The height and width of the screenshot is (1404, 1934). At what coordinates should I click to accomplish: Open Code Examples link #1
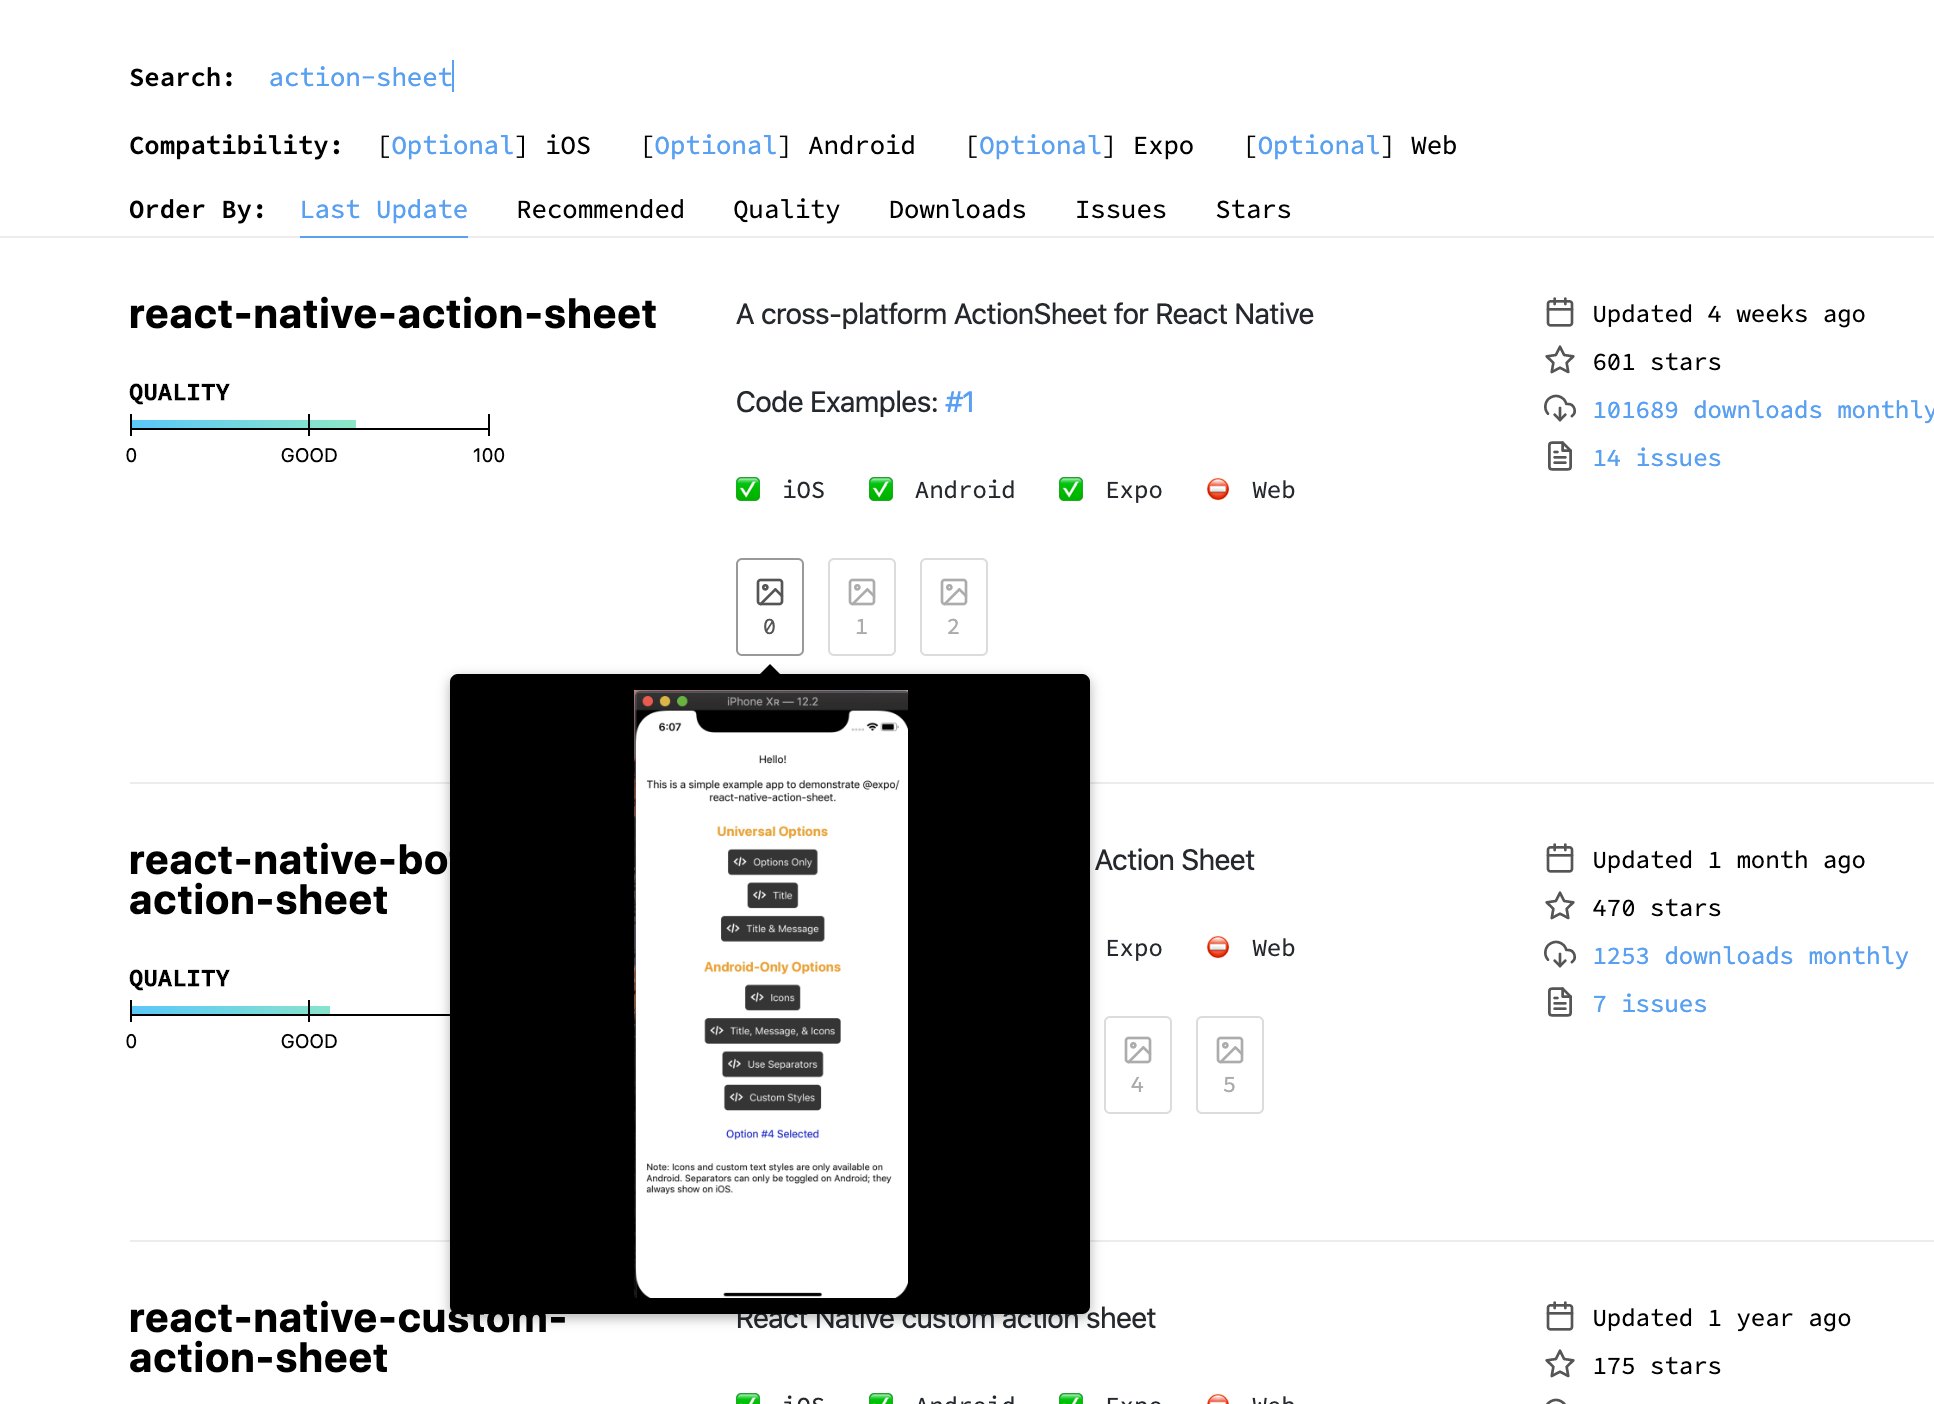pos(959,401)
